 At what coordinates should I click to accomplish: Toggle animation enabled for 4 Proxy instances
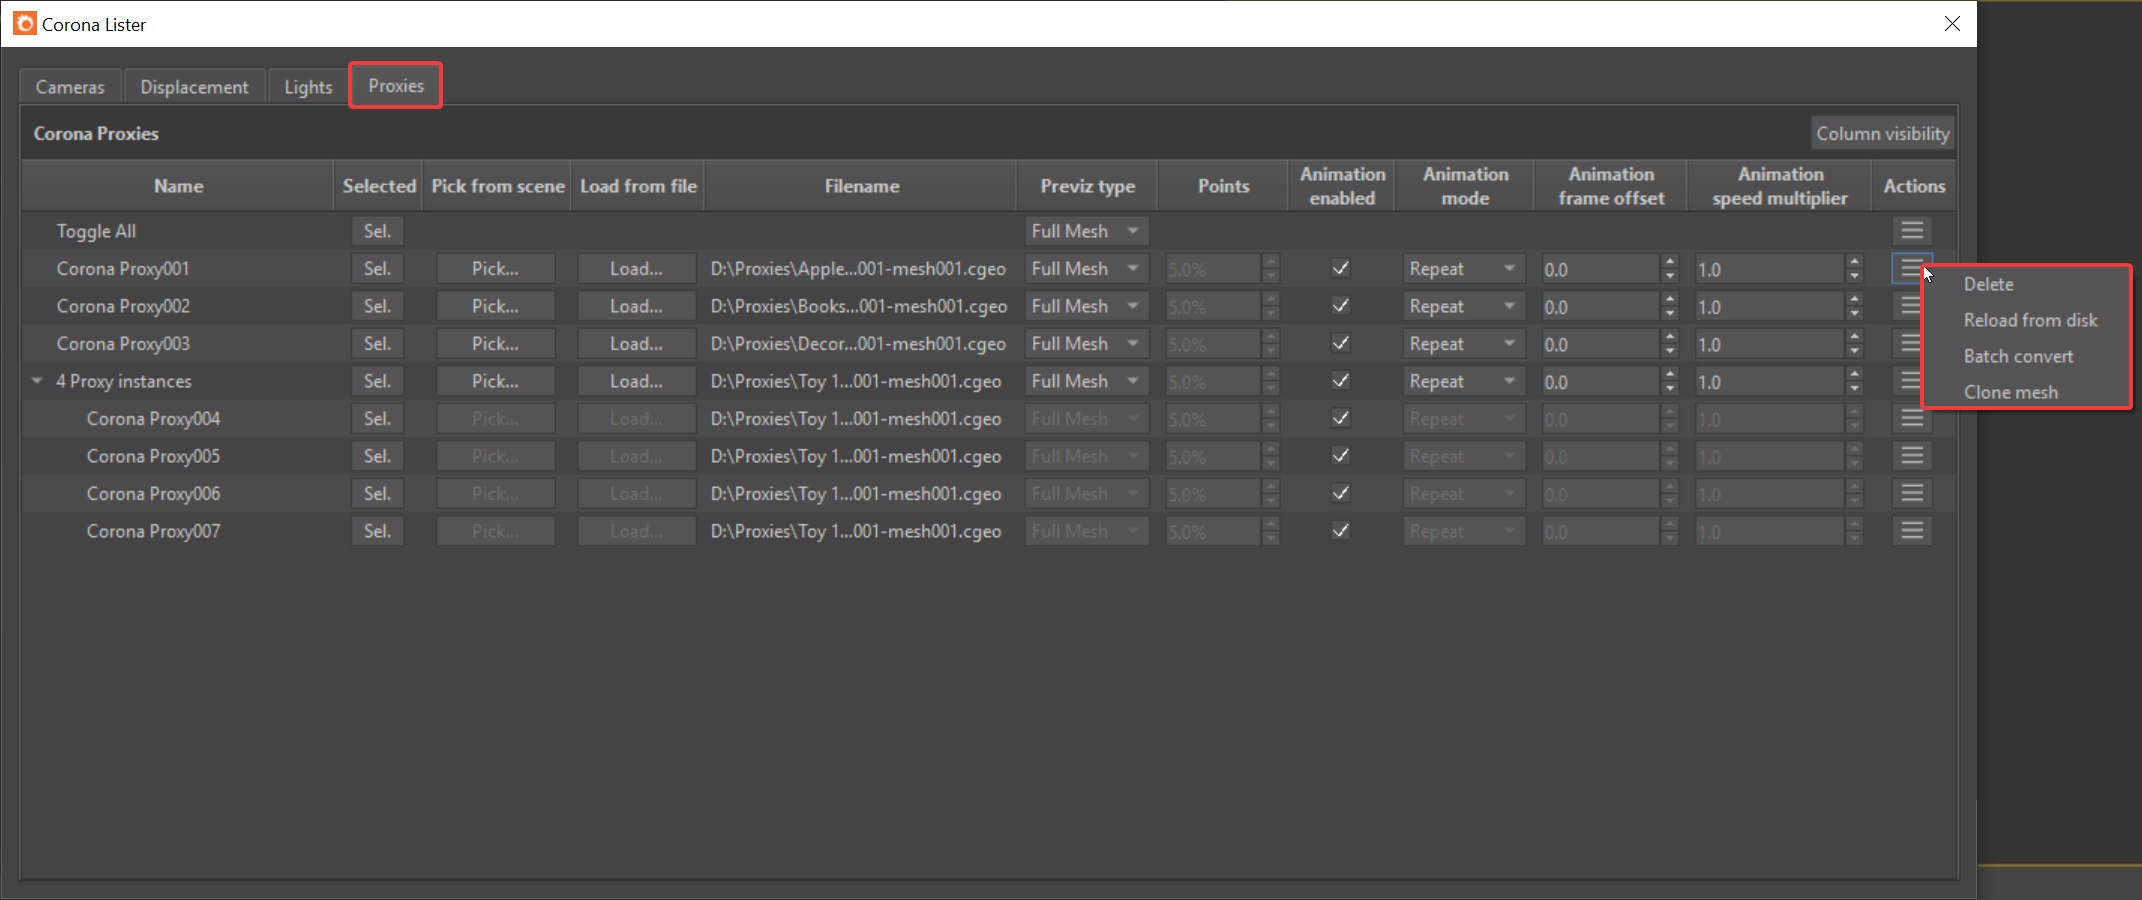[x=1341, y=381]
